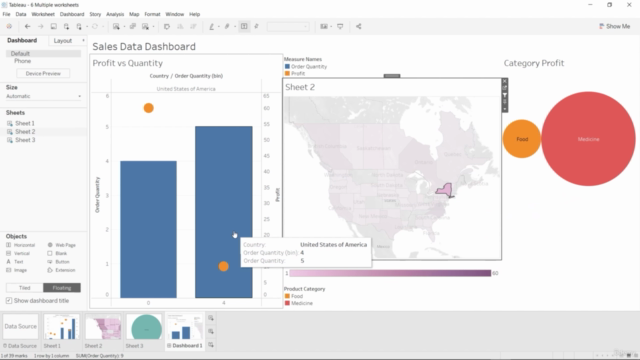Viewport: 640px width, 360px height.
Task: Open the Dashboard menu
Action: coord(72,14)
